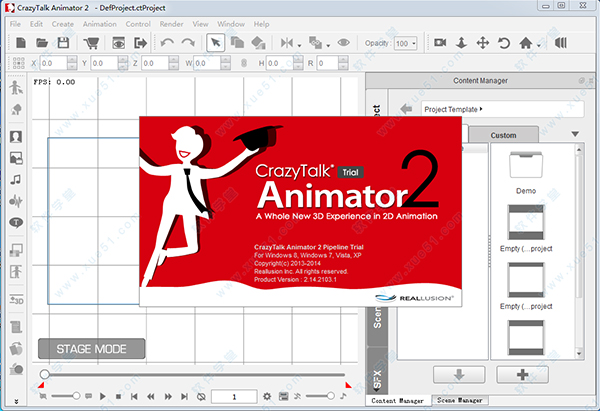Open the actor character icon in left sidebar
Viewport: 600px width, 411px height.
click(16, 88)
